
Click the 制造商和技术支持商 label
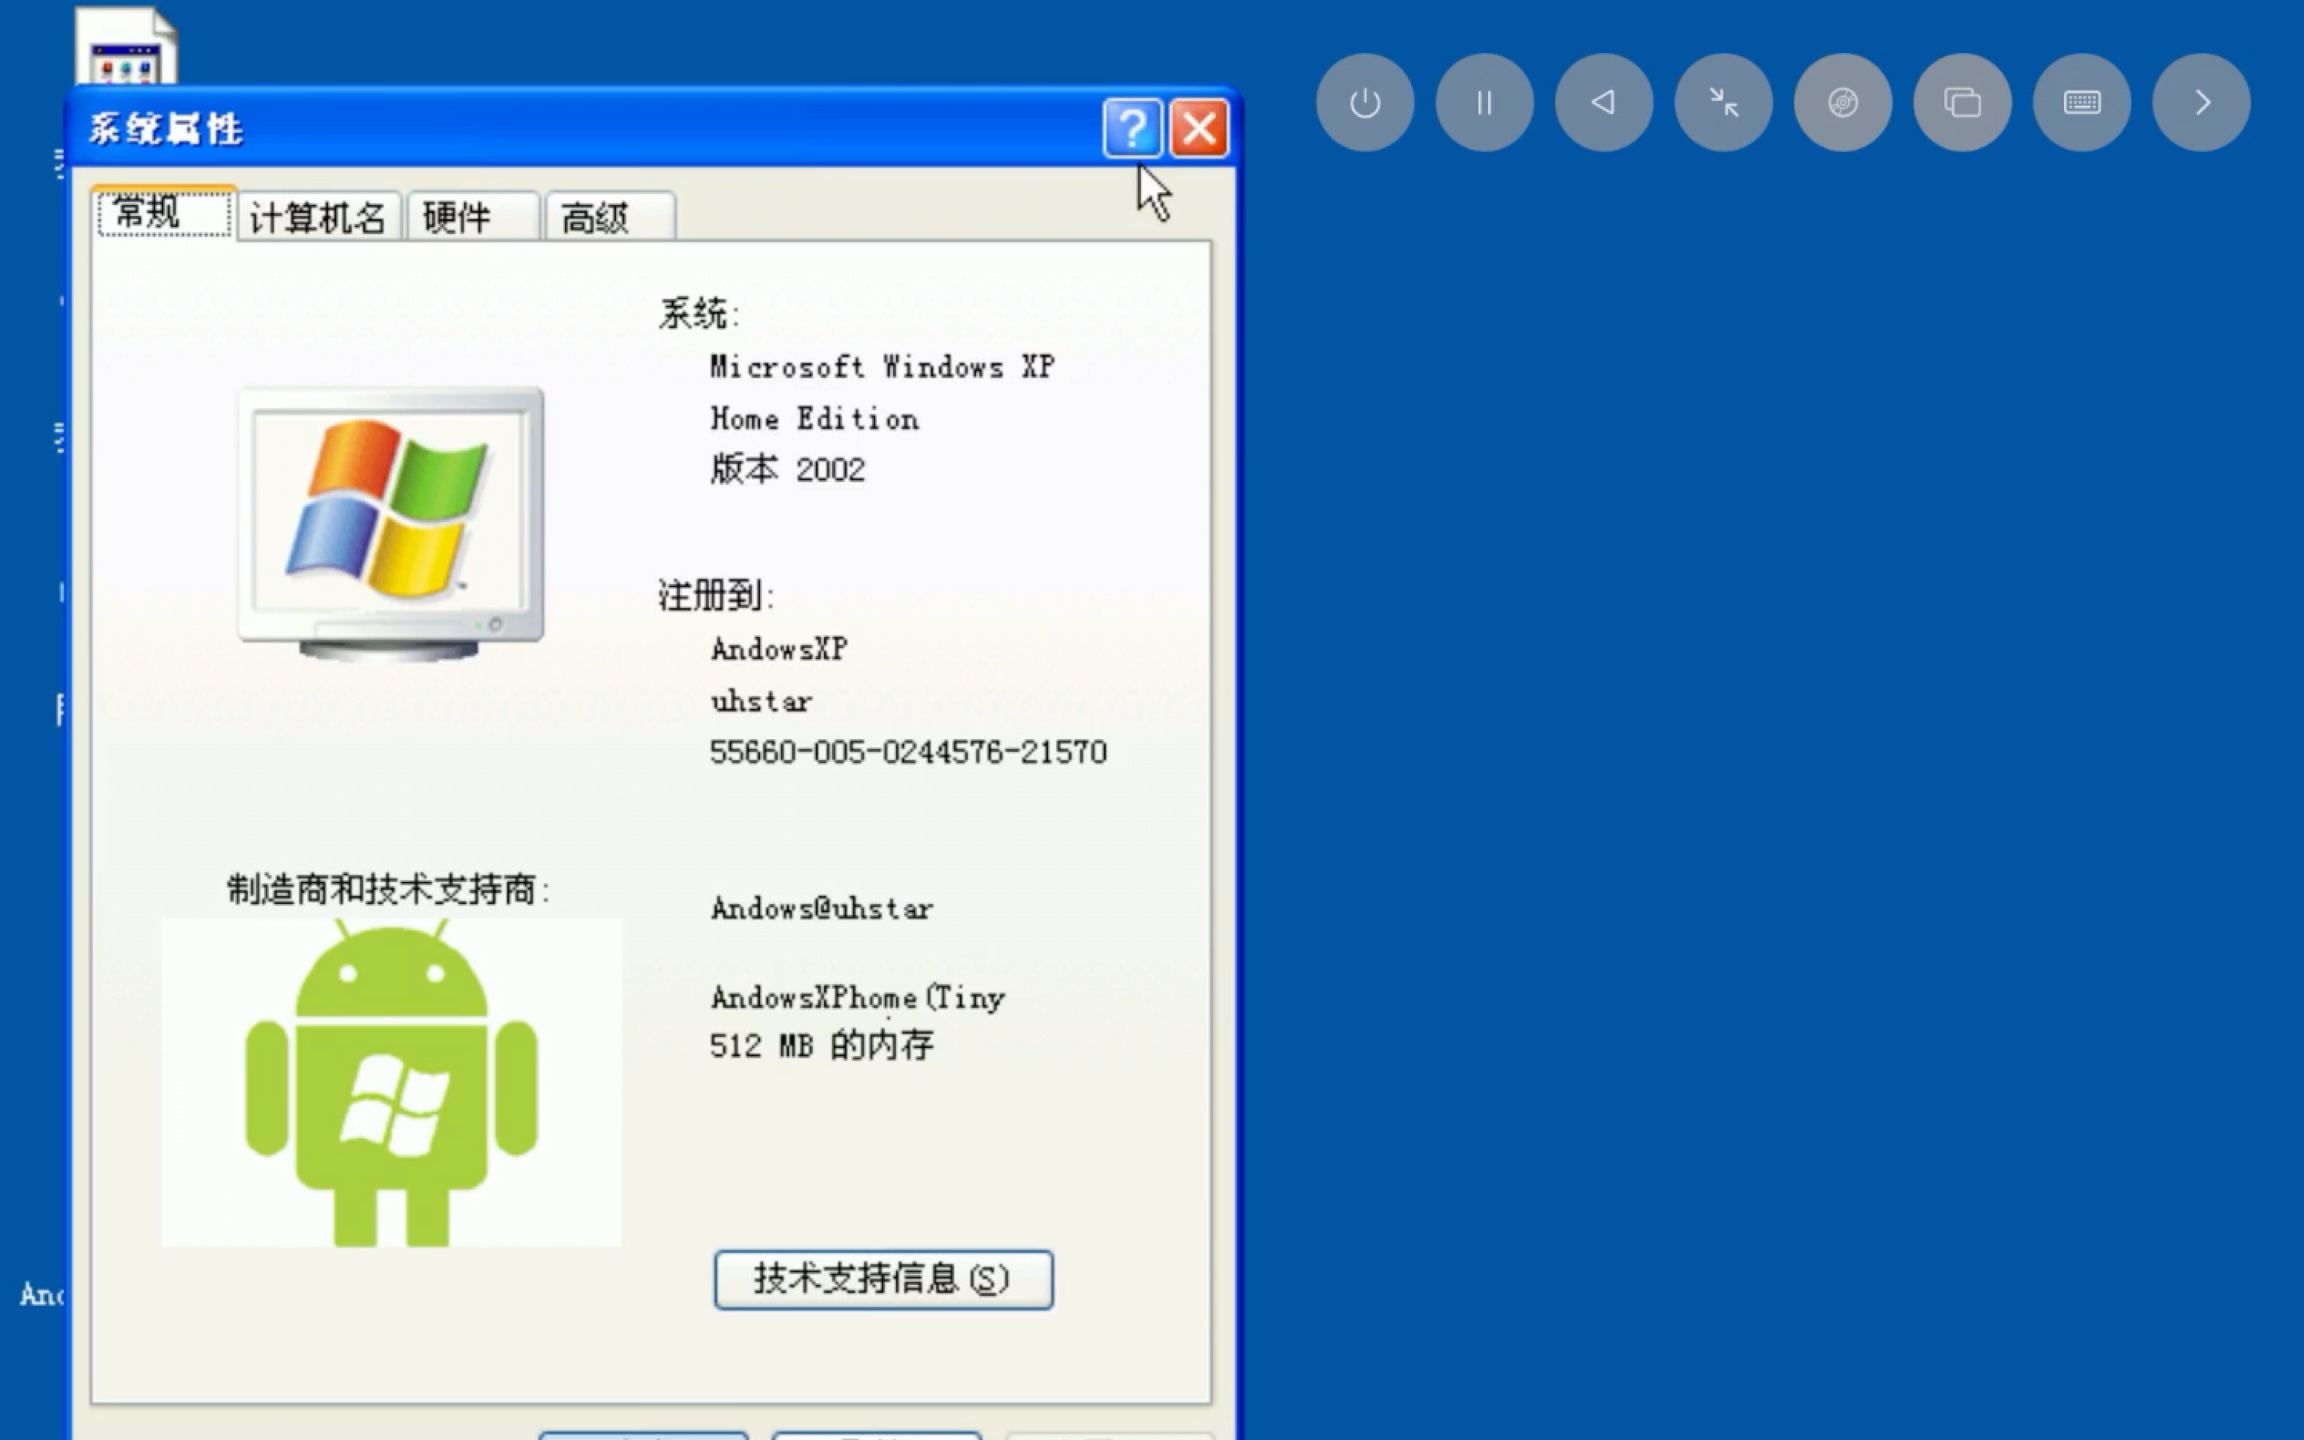[x=388, y=889]
